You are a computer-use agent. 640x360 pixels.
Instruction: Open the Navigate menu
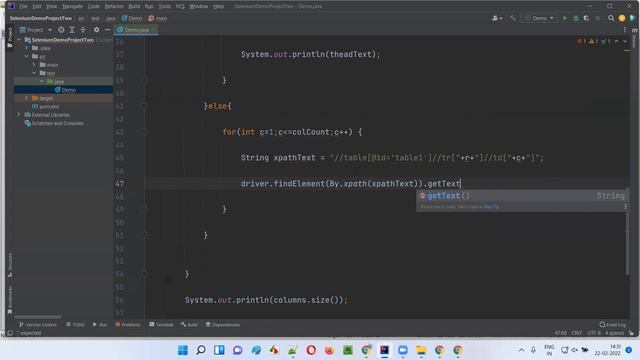72,6
